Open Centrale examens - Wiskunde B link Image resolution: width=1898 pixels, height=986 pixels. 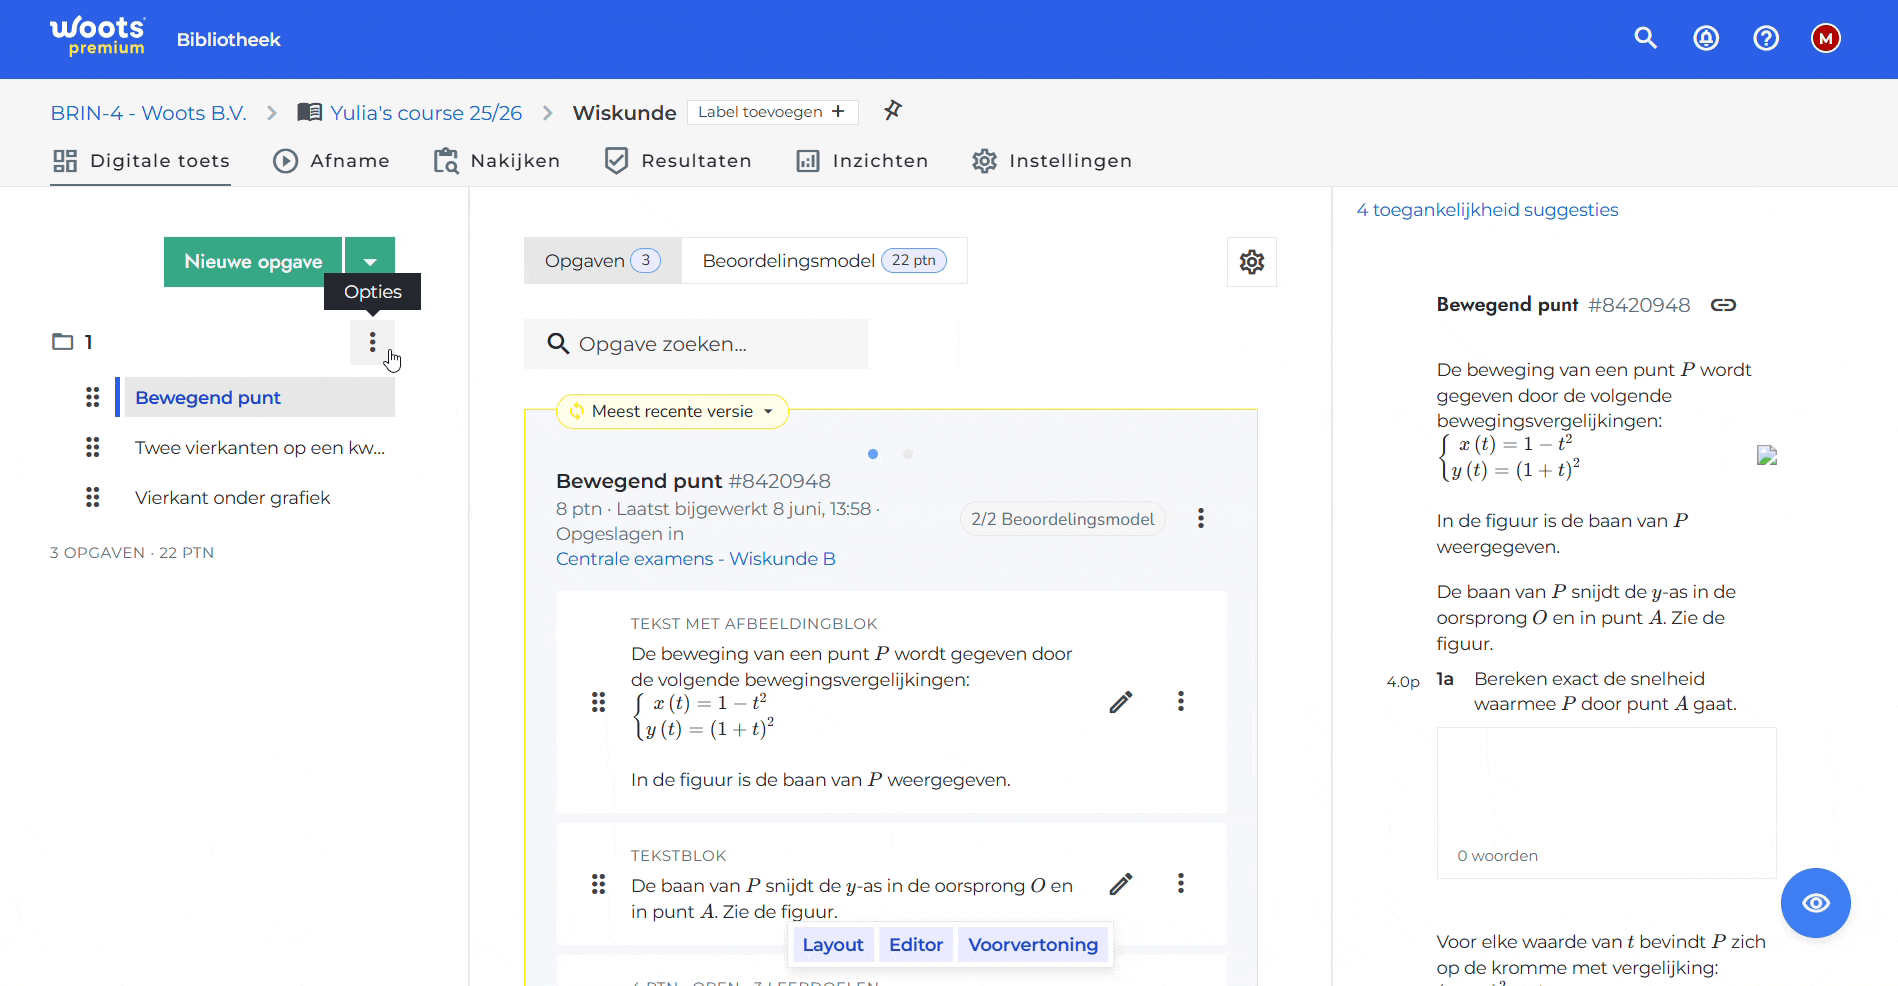click(696, 559)
